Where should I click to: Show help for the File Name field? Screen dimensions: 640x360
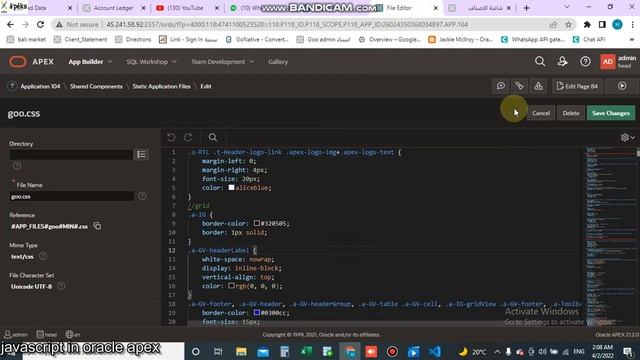142,196
